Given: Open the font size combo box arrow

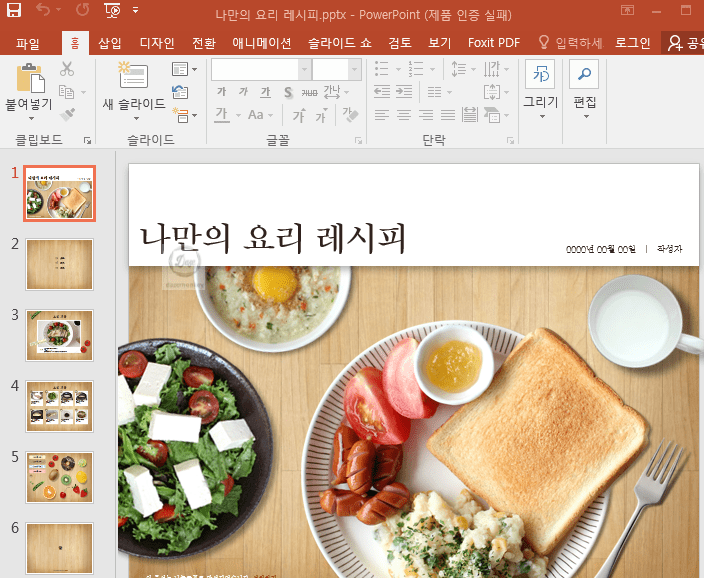Looking at the screenshot, I should click(354, 70).
